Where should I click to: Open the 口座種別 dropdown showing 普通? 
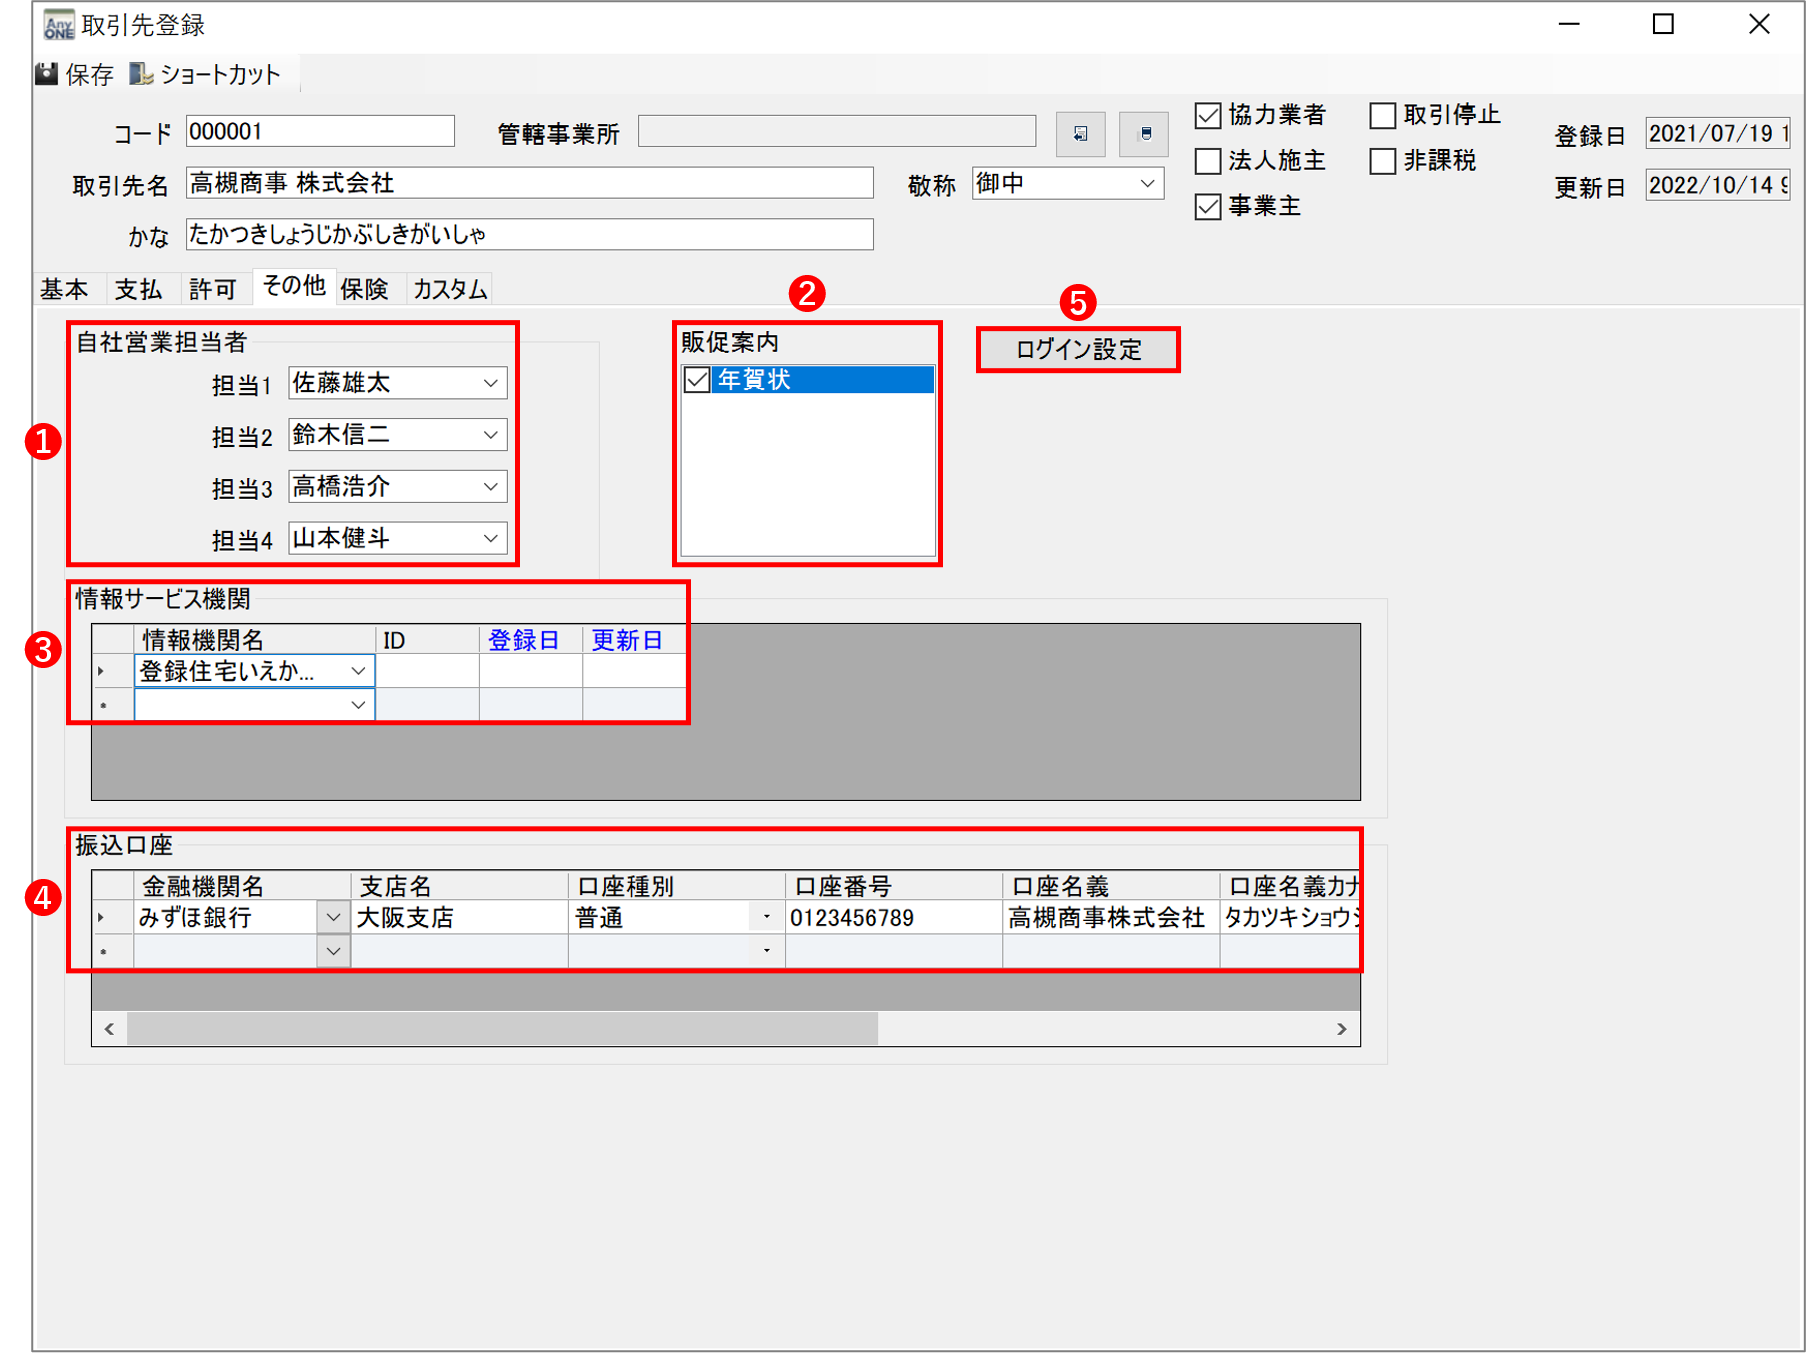(766, 918)
